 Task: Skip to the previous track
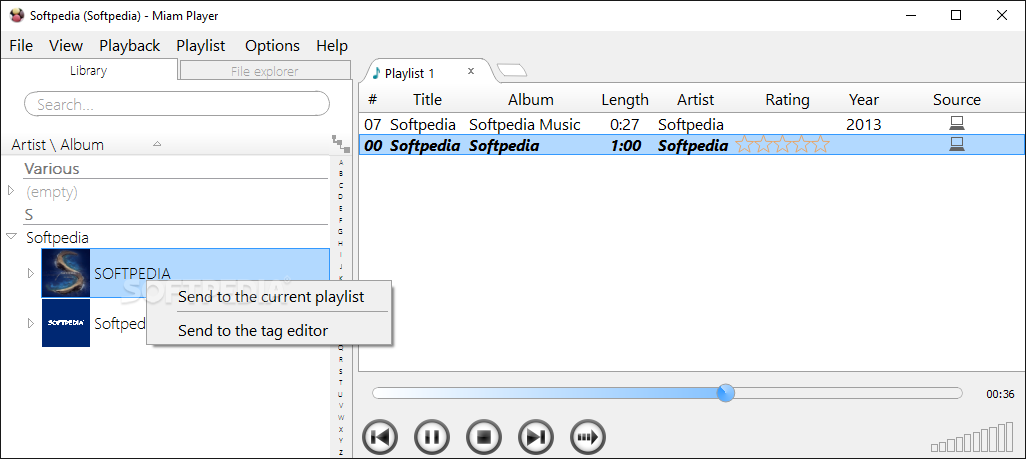pyautogui.click(x=380, y=437)
